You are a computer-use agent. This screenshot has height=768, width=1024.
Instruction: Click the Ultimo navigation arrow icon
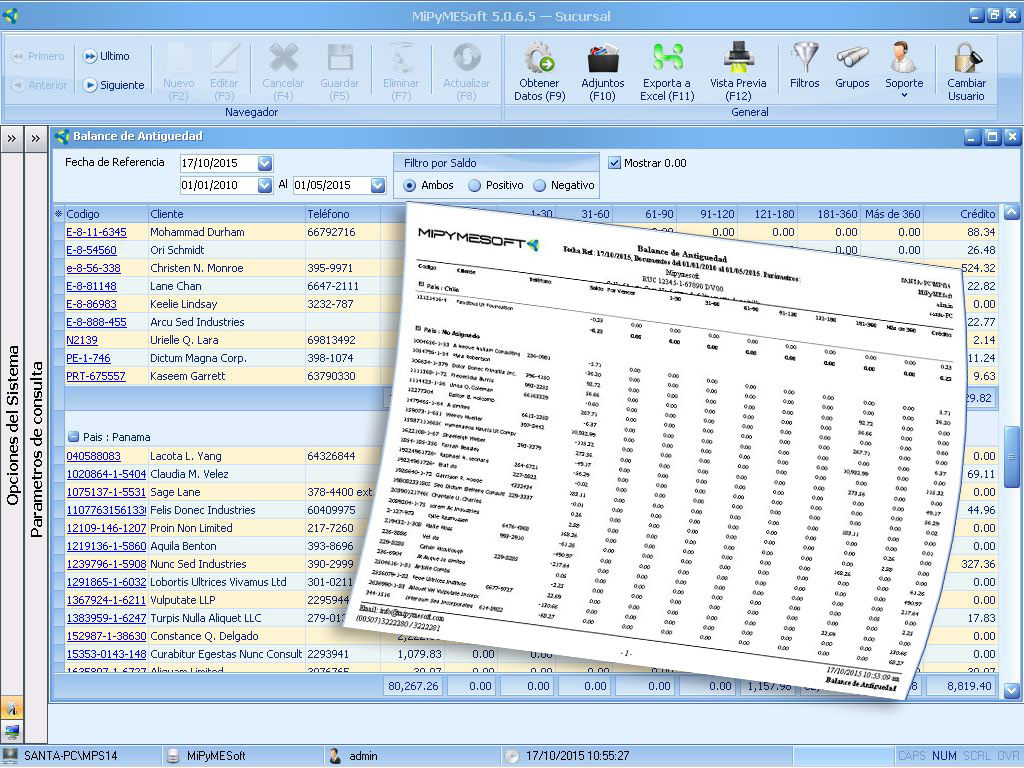pos(90,56)
